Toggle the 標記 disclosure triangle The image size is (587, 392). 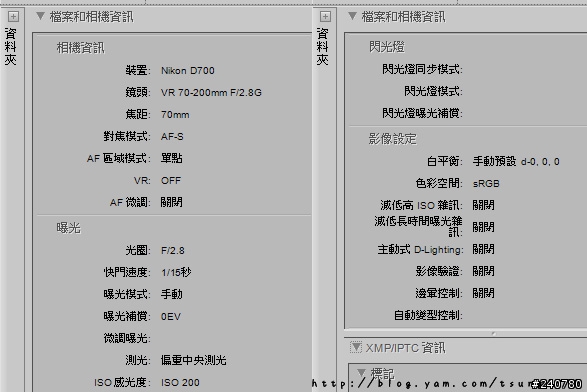click(361, 373)
